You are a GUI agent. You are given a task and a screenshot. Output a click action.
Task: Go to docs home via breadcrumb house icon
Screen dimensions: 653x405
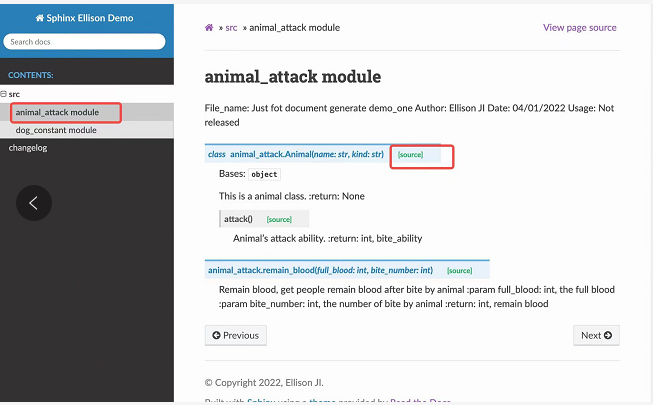(x=209, y=28)
